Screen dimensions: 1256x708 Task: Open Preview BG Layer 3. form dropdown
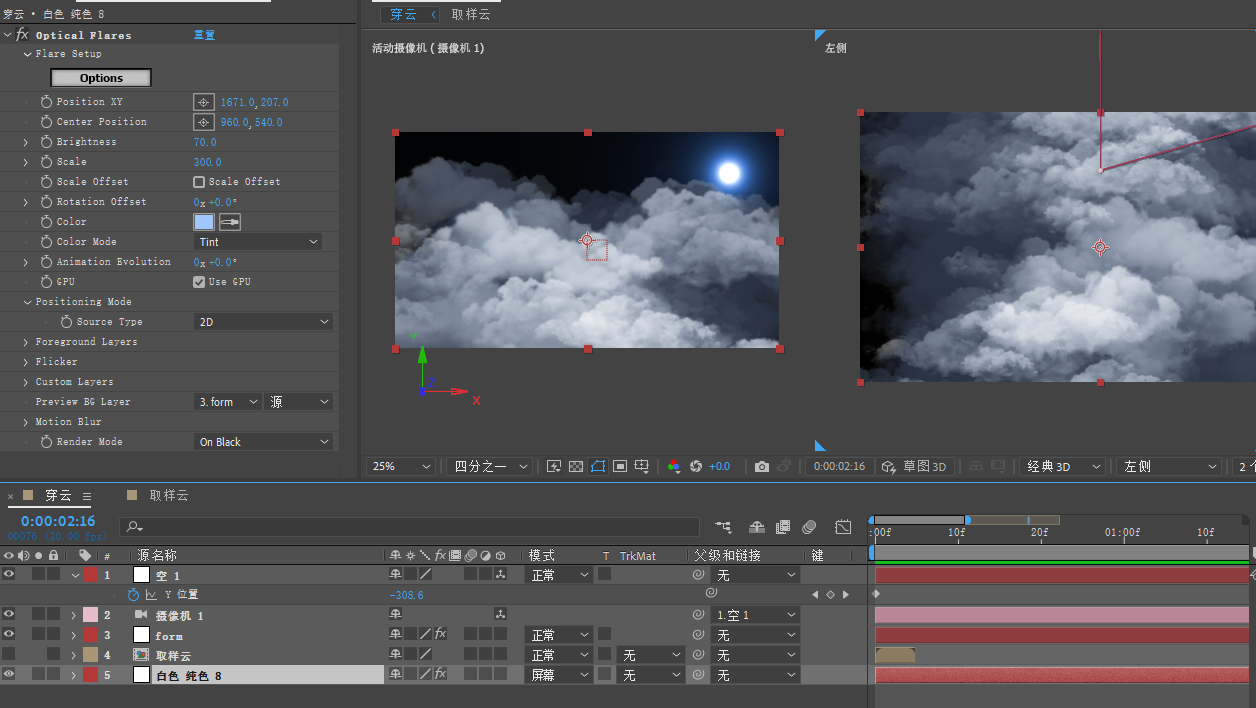click(x=227, y=402)
